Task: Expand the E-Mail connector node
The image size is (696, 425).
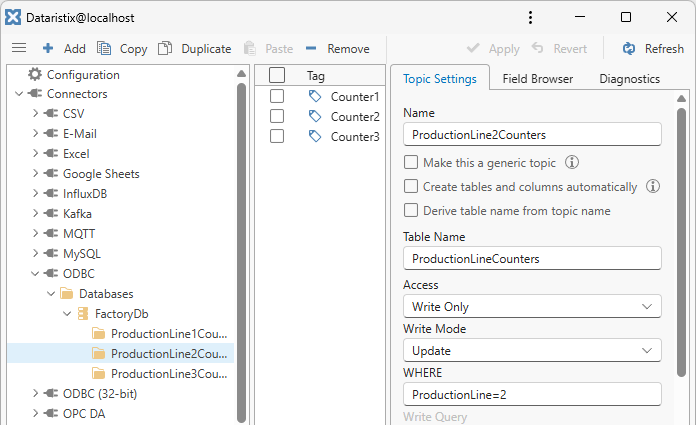Action: point(36,133)
